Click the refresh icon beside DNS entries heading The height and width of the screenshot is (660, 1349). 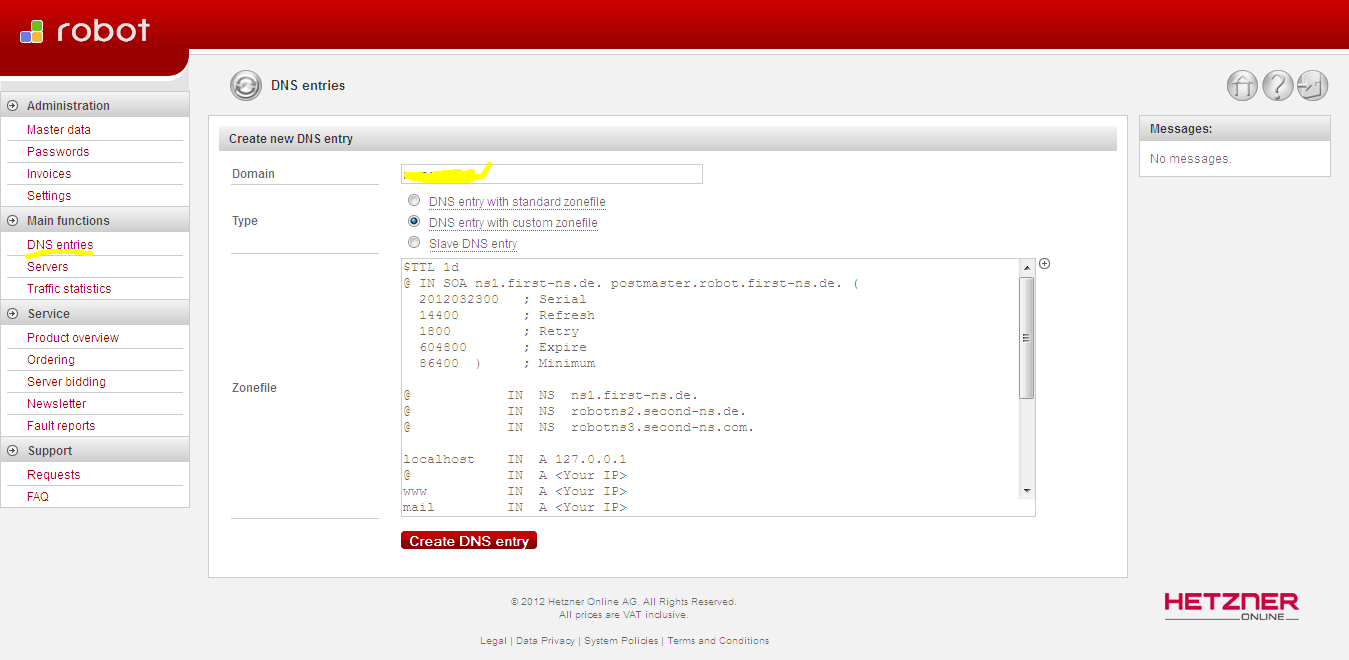point(245,86)
